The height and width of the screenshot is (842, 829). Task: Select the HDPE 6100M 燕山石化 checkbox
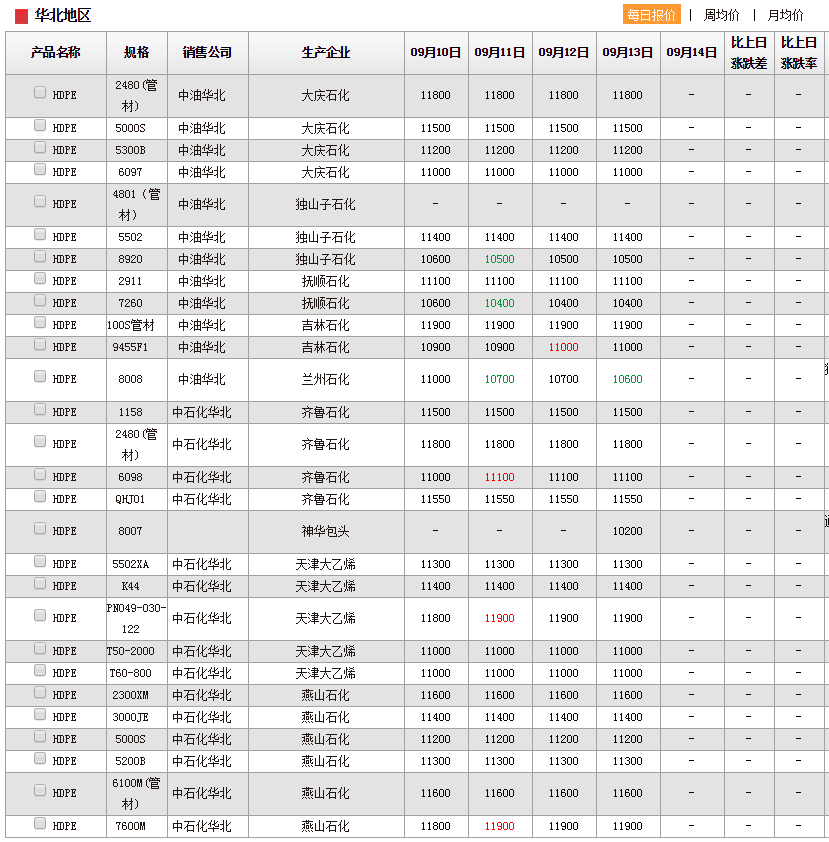click(x=40, y=790)
